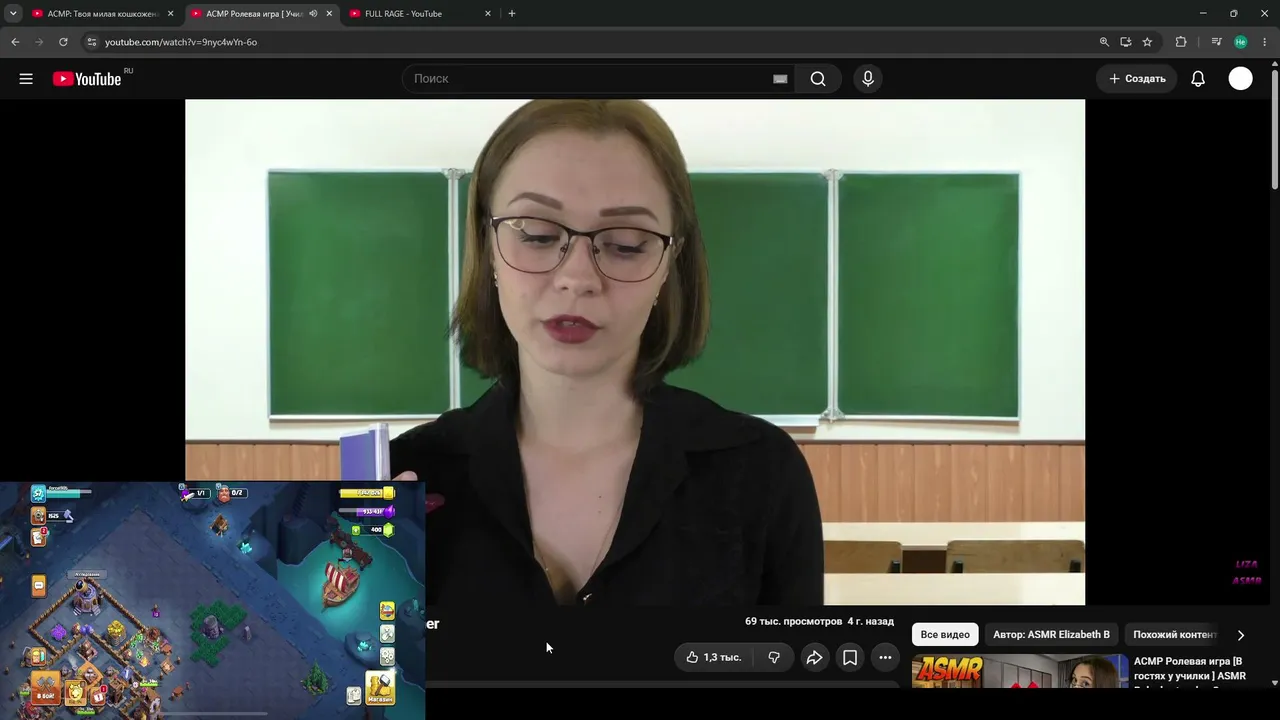Select the Похожий контент chip
Screen dimensions: 1280x720
pyautogui.click(x=1174, y=635)
